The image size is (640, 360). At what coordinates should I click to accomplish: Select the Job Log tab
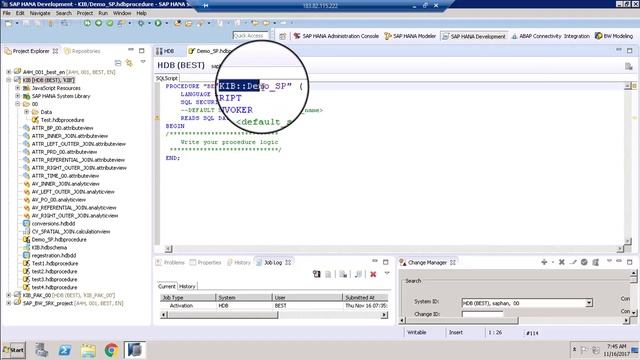[273, 262]
